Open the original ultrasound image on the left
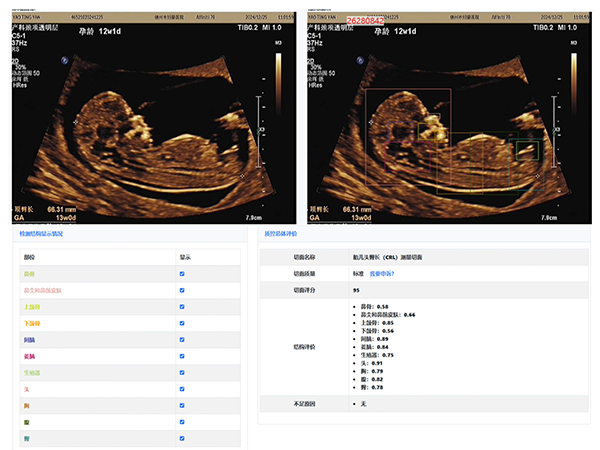The image size is (600, 450). coord(148,117)
